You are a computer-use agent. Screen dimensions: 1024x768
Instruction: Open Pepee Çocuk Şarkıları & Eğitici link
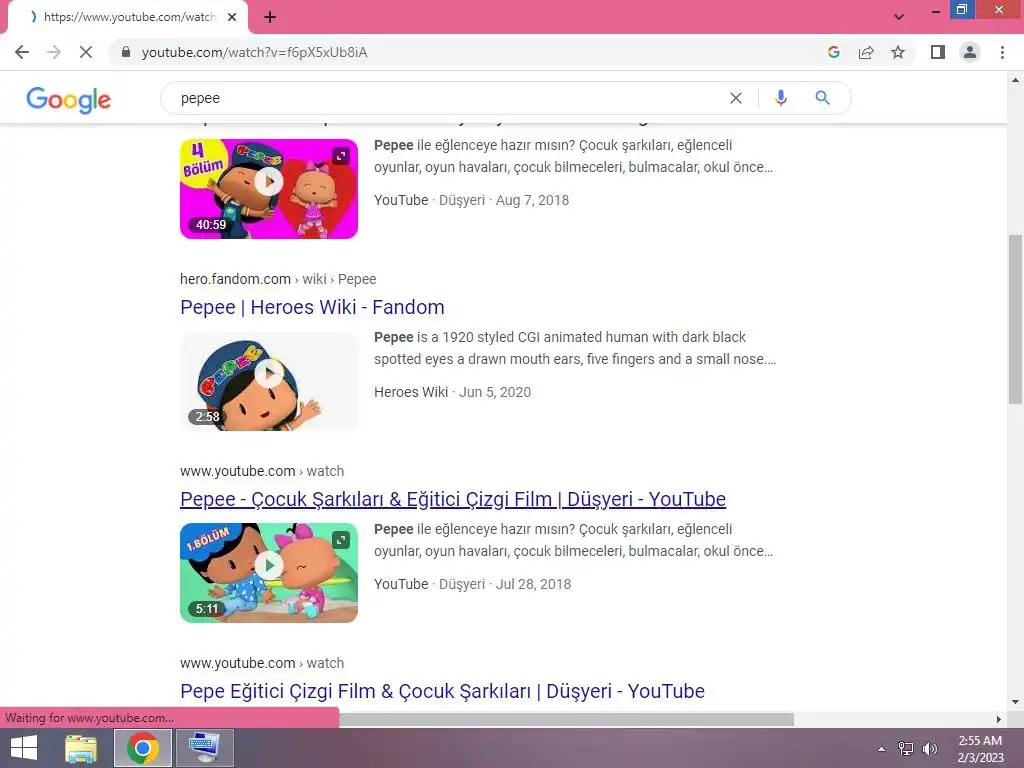click(x=453, y=499)
